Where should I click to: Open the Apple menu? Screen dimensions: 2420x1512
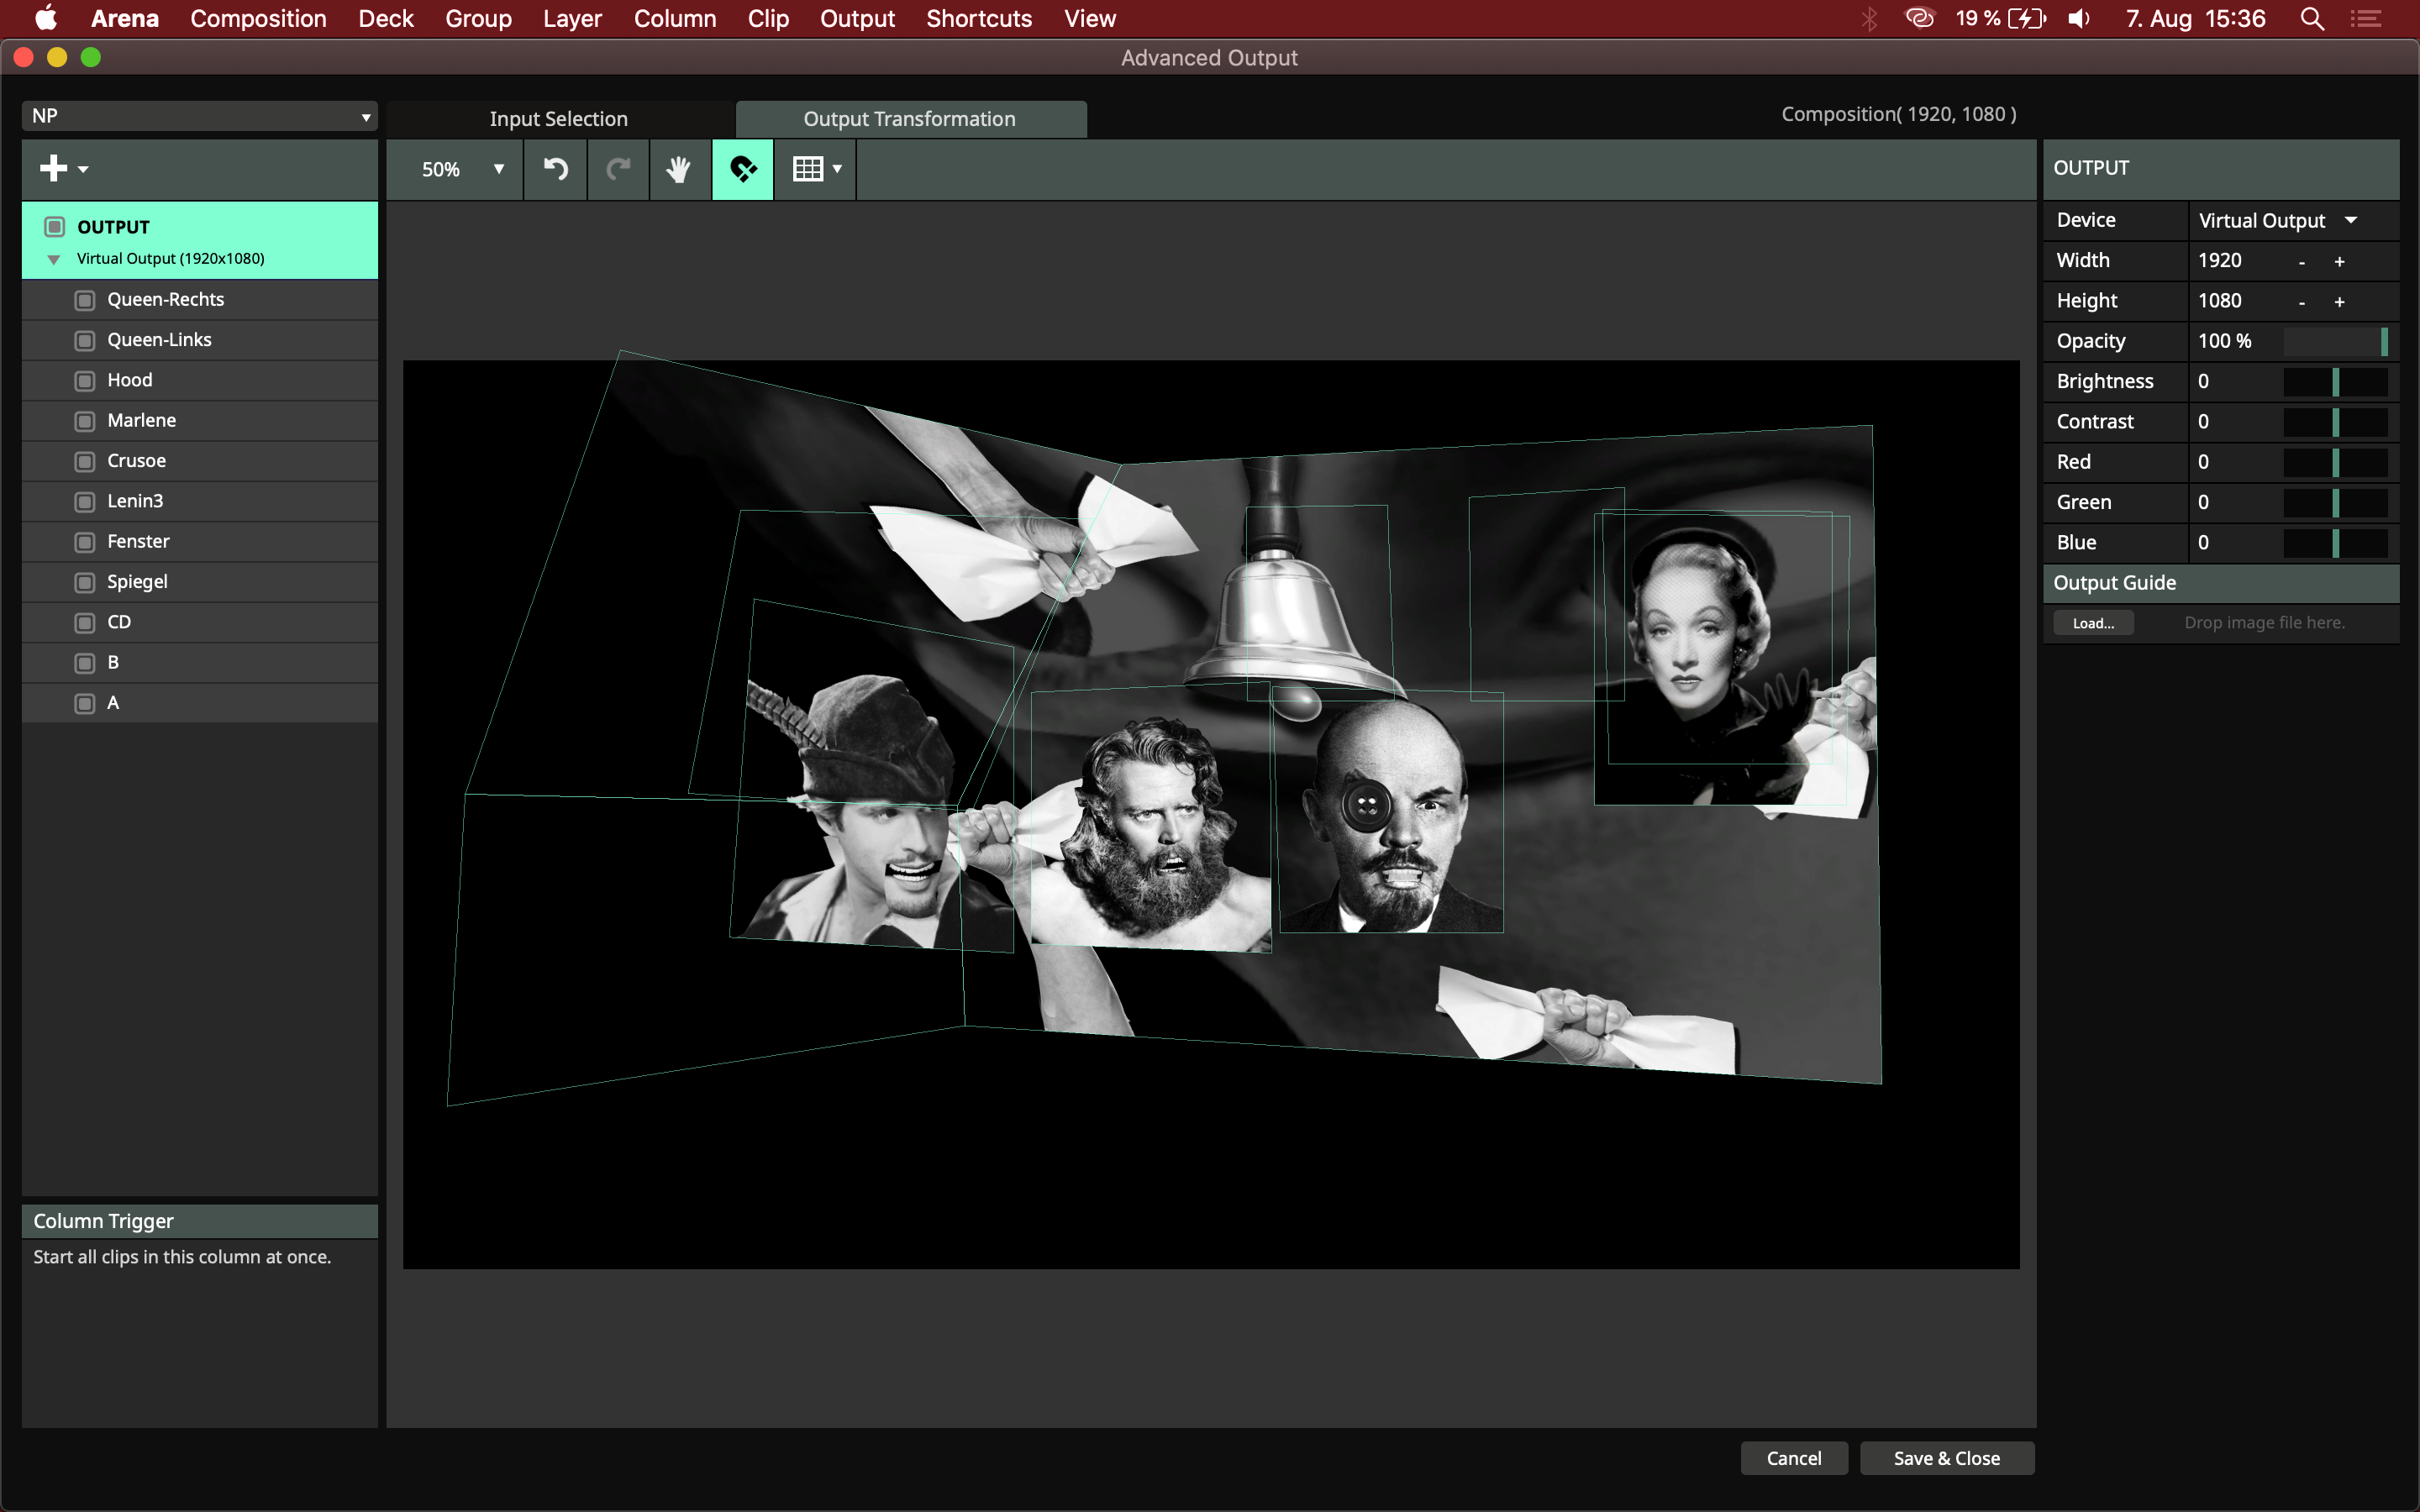(46, 18)
